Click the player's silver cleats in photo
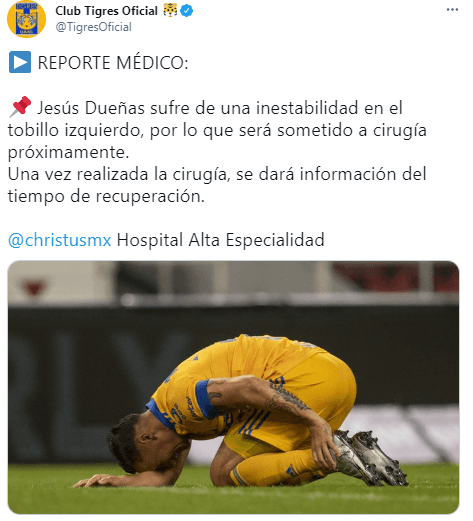 coord(370,458)
